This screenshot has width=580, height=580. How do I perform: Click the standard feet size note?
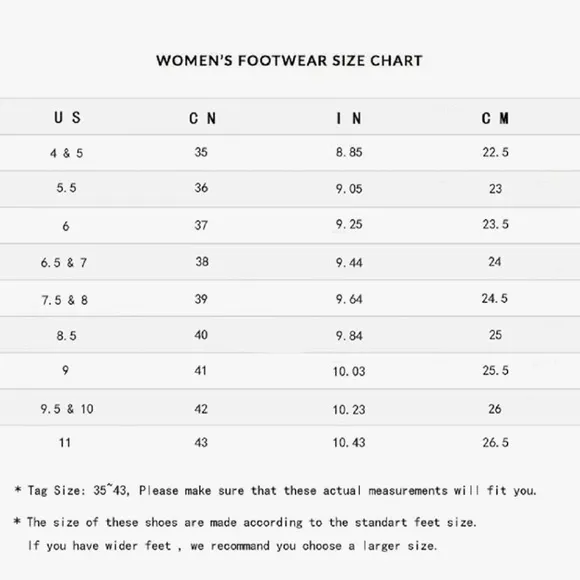(x=245, y=522)
